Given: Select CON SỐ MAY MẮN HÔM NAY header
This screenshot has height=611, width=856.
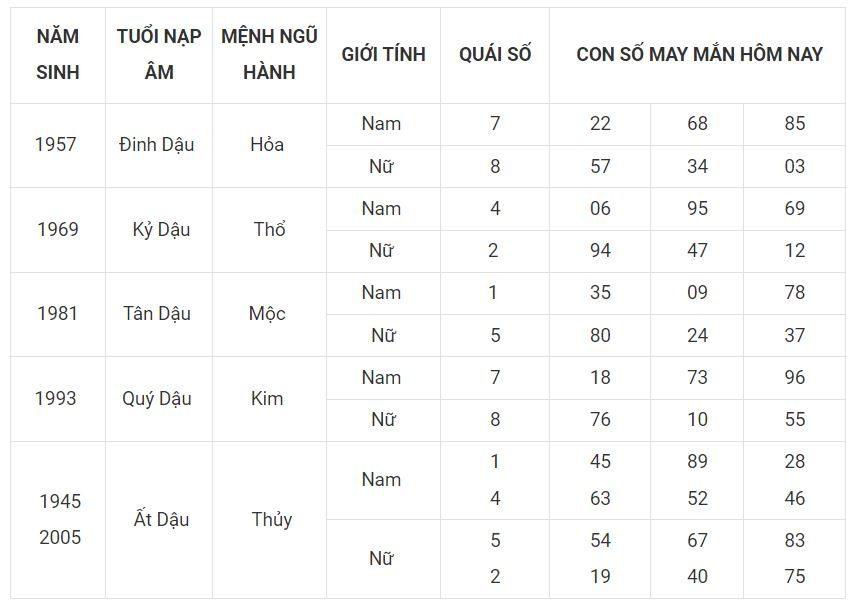Looking at the screenshot, I should tap(699, 55).
